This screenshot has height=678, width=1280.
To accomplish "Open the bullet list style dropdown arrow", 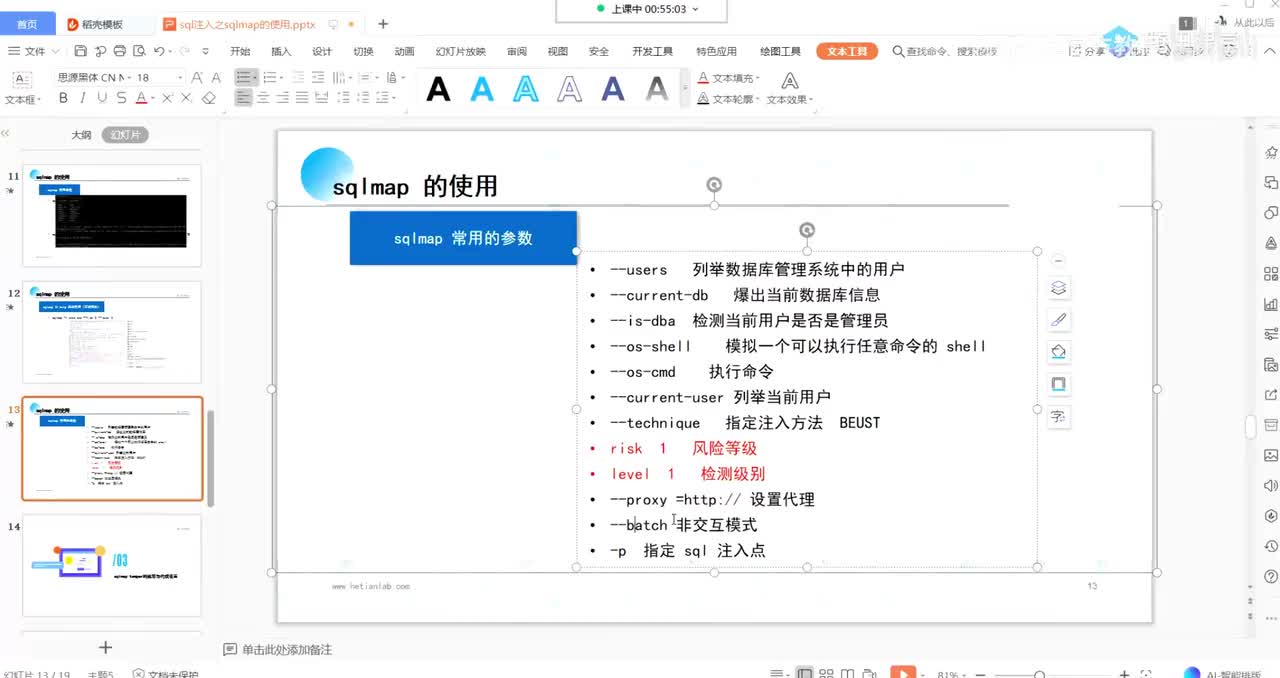I will coord(257,77).
